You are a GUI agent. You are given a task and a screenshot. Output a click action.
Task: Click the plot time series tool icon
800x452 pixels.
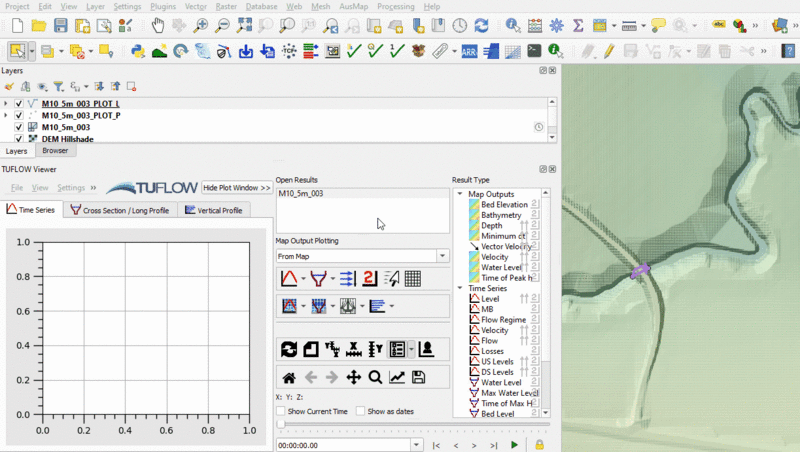288,278
